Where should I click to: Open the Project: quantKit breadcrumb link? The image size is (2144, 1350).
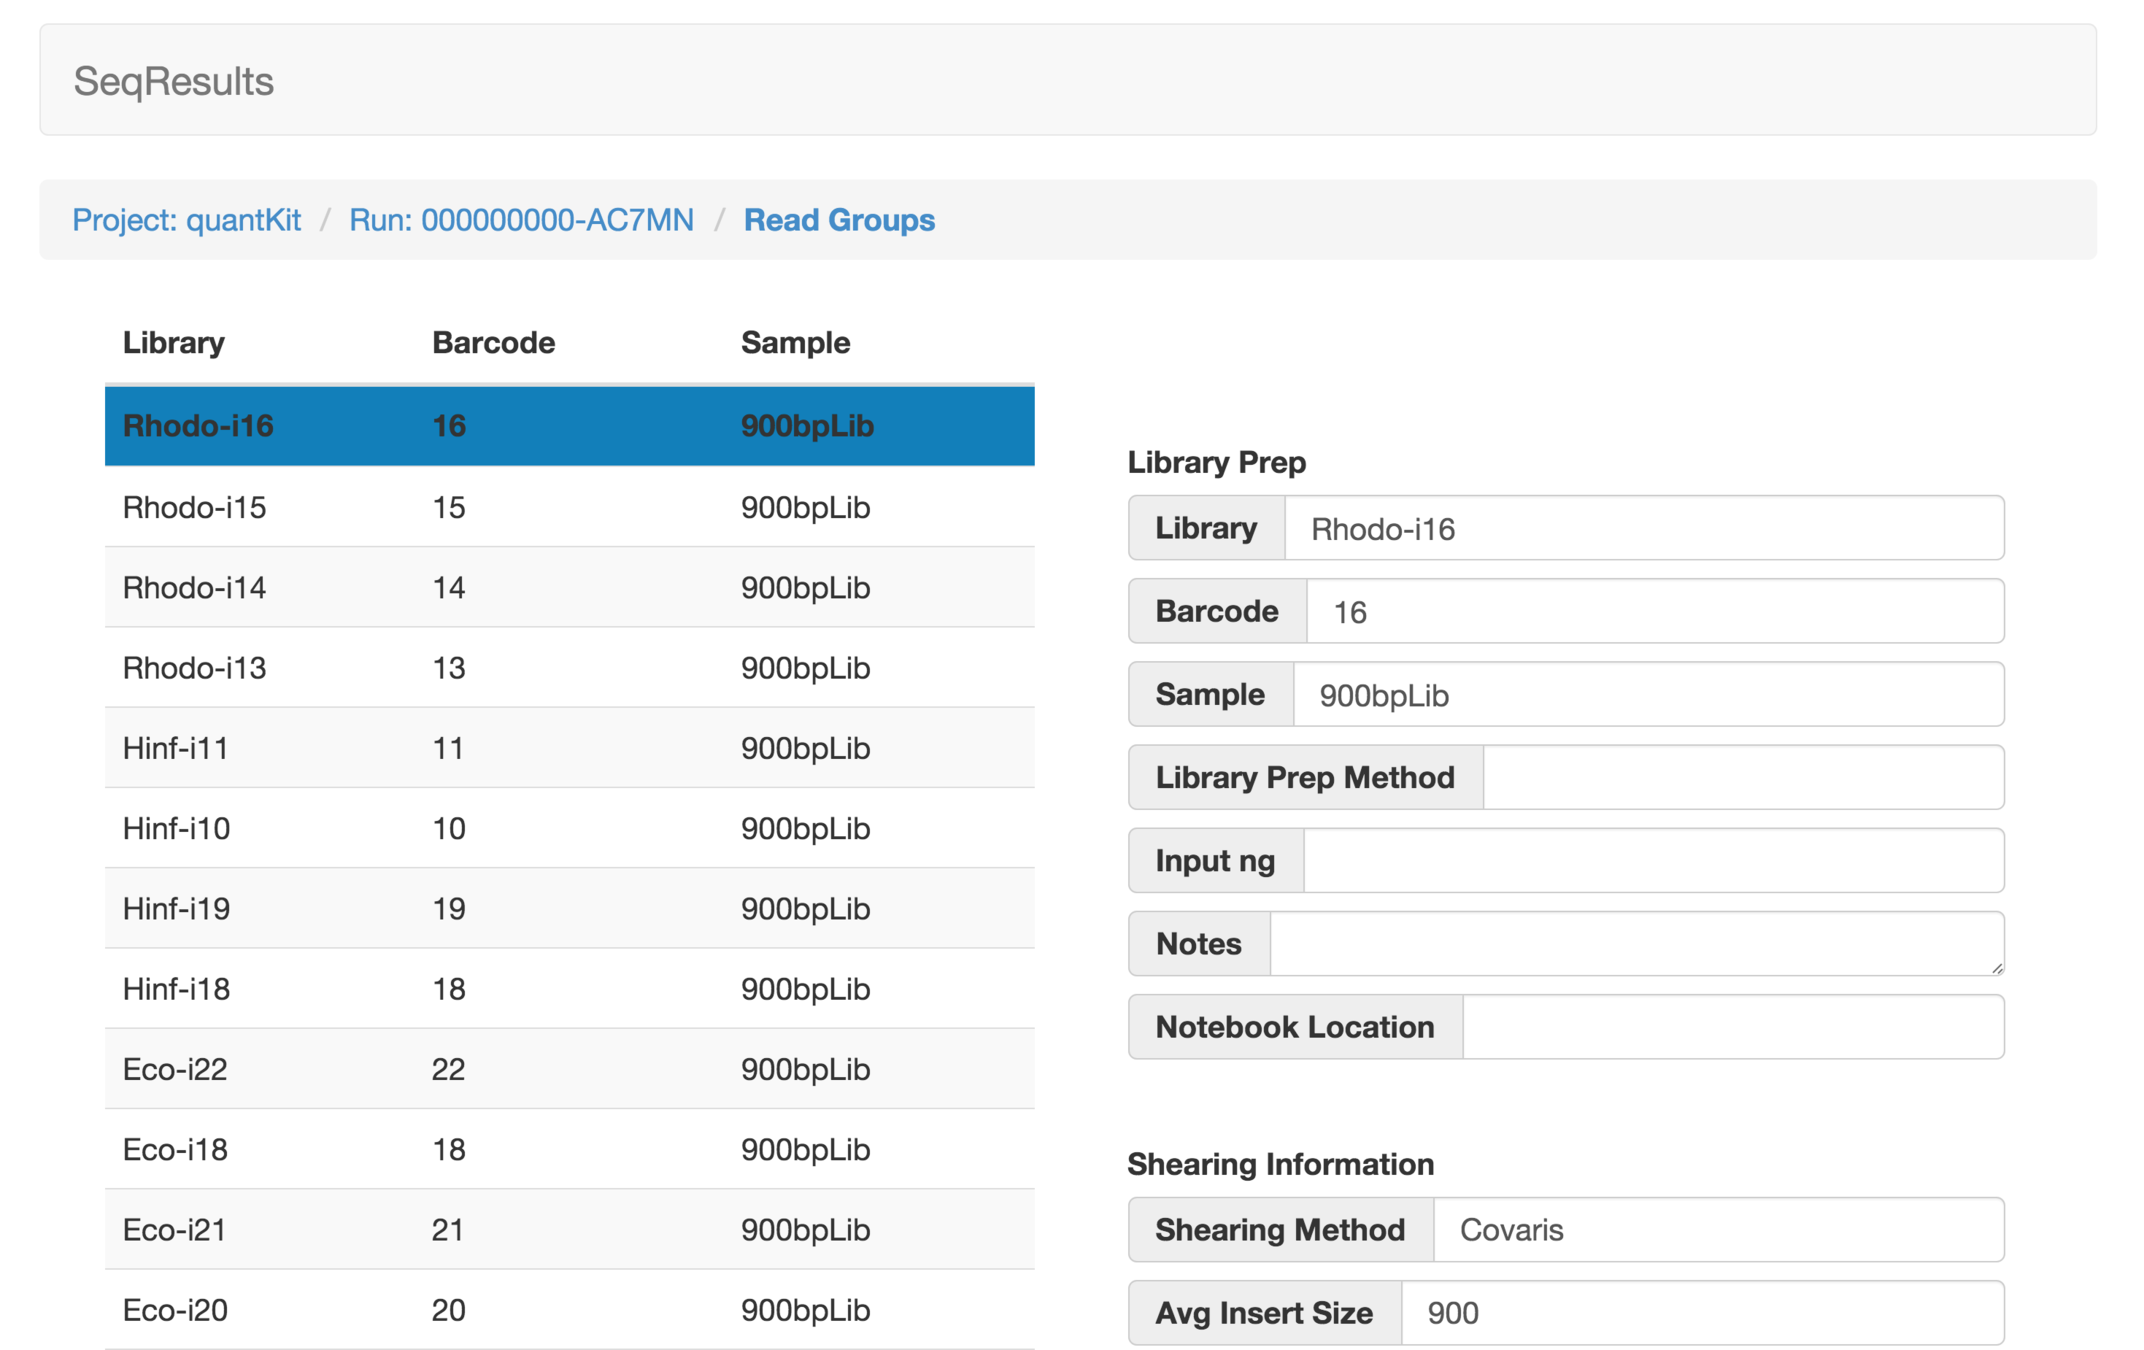(x=186, y=220)
